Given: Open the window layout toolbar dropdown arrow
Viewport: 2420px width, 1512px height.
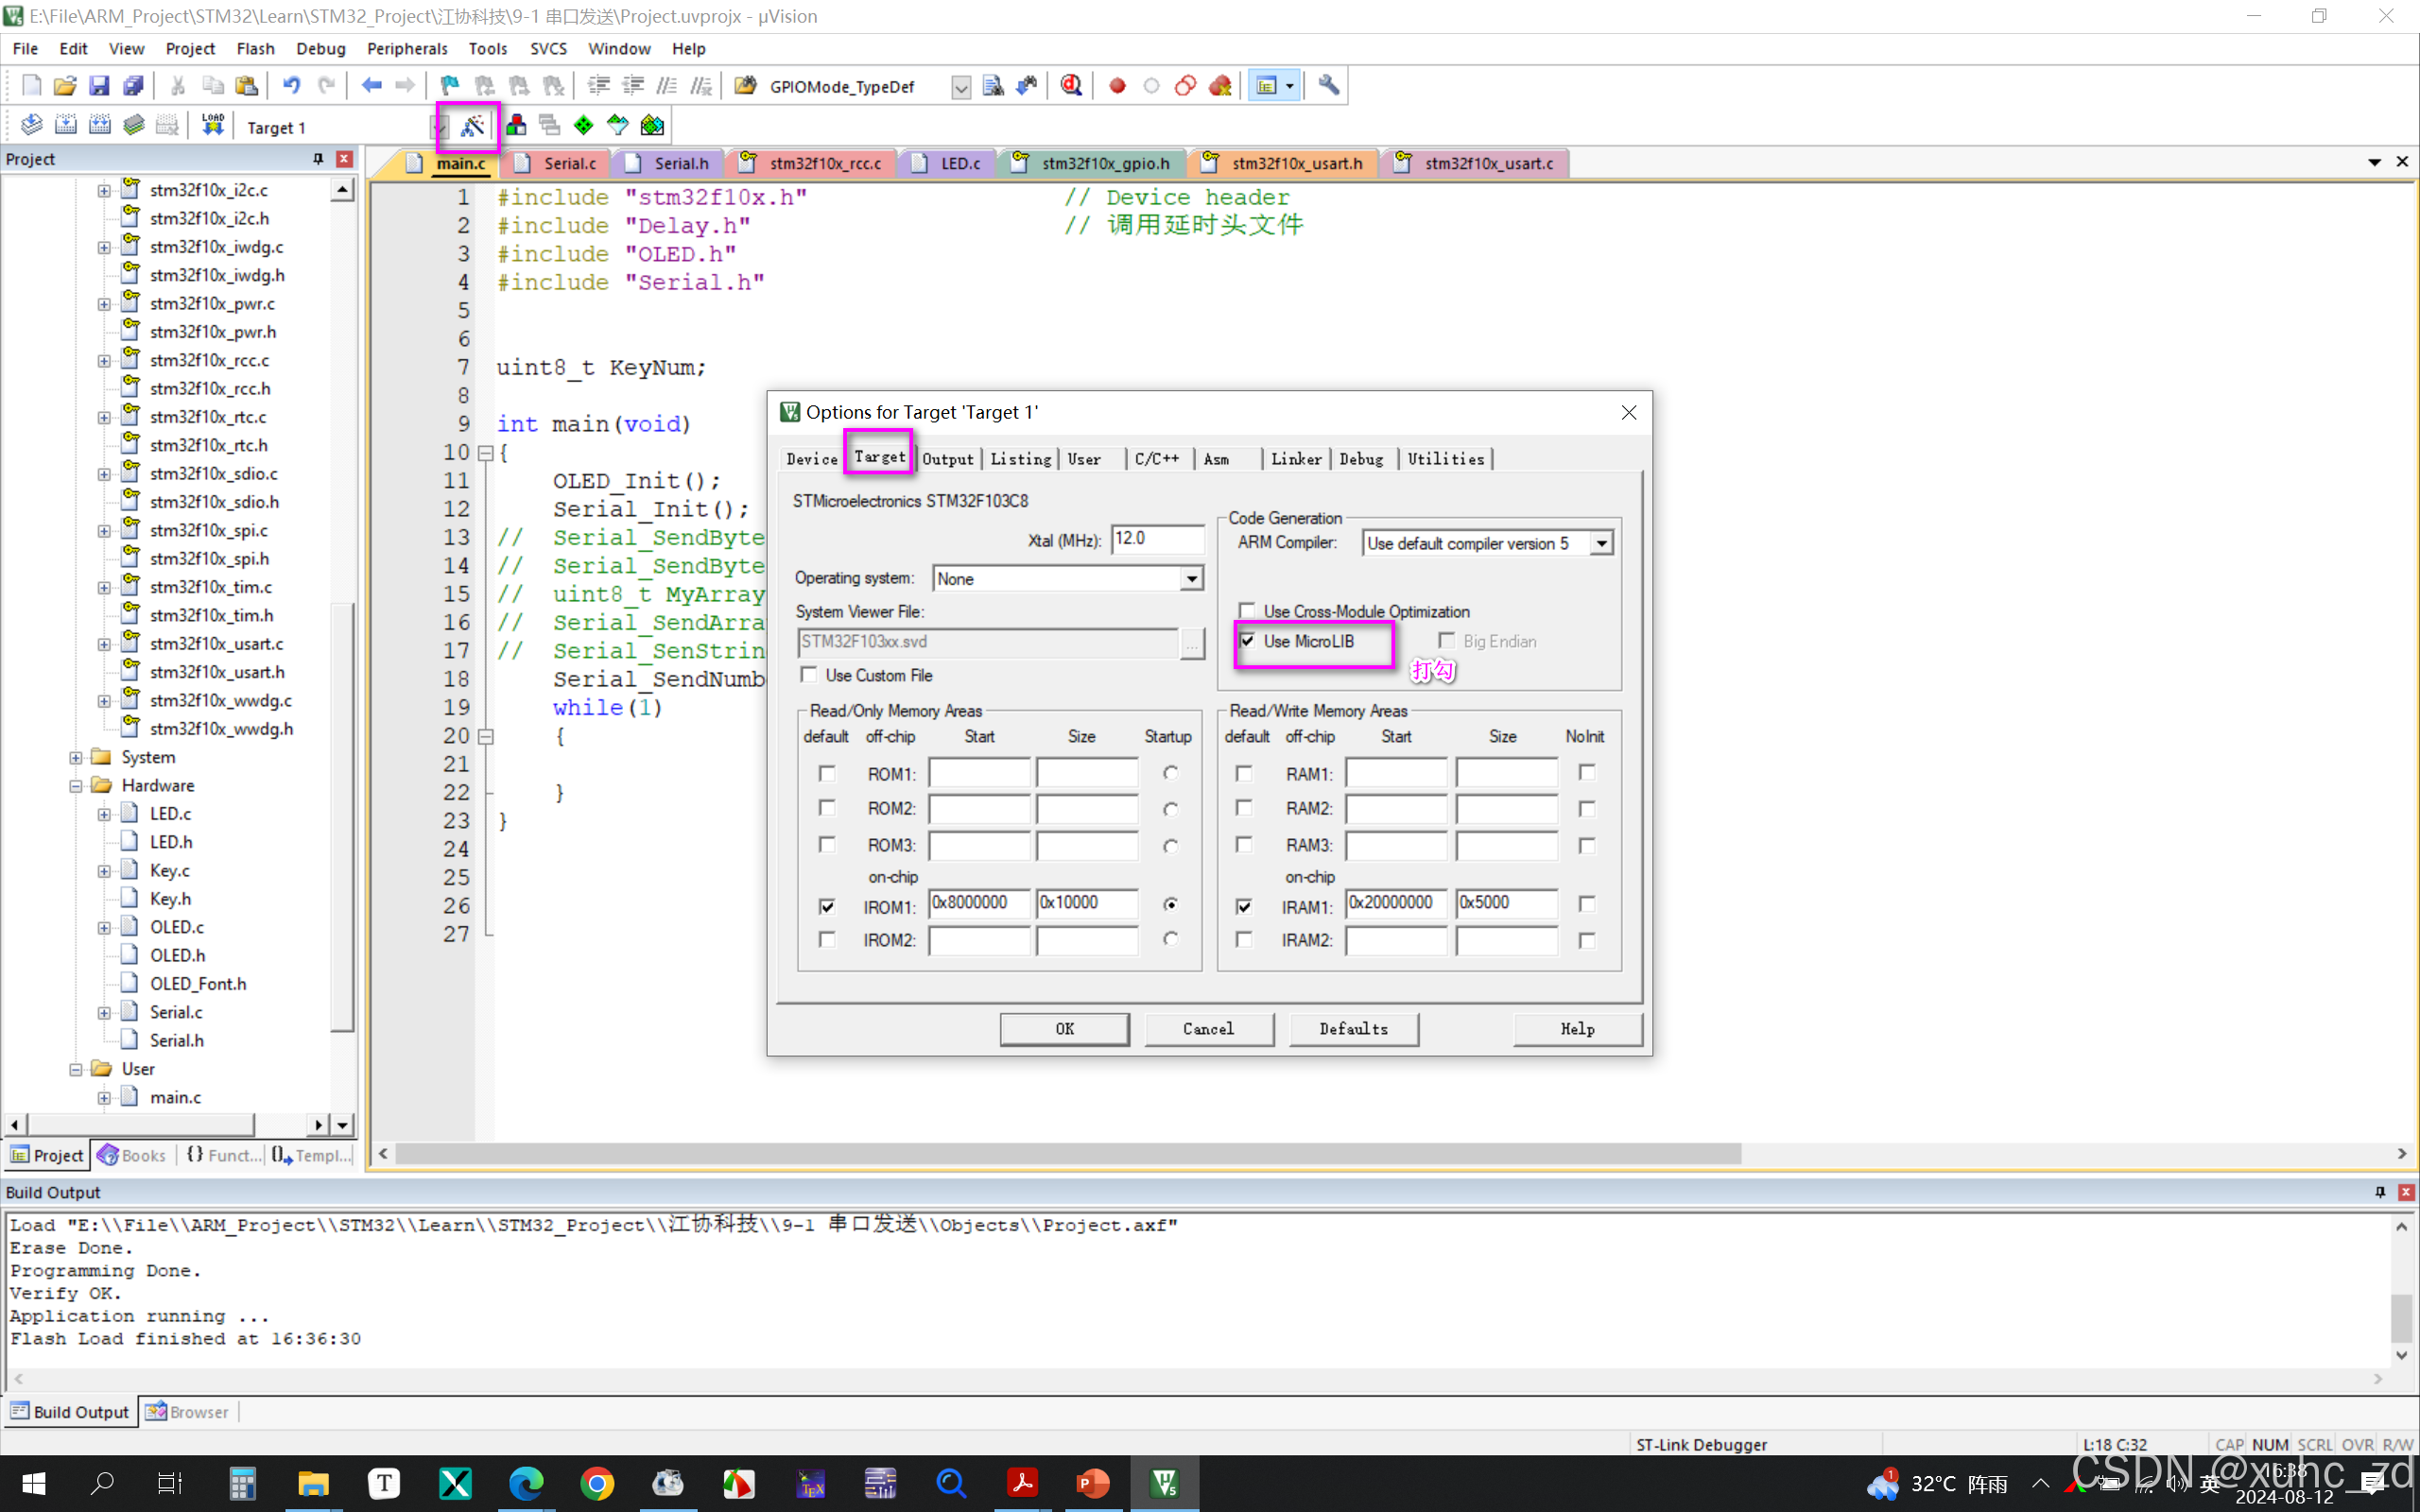Looking at the screenshot, I should [1290, 86].
